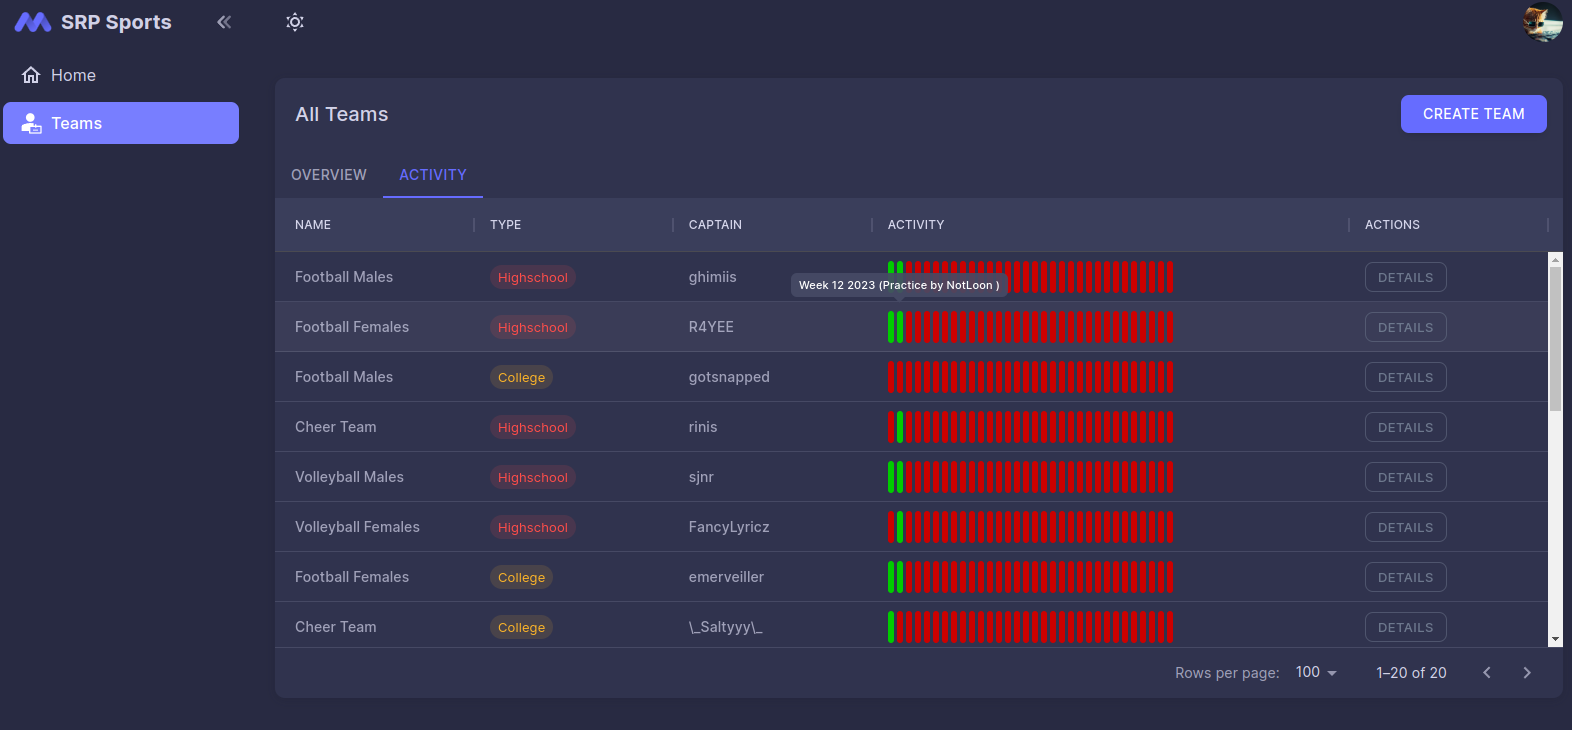Select the Activity tab

tap(432, 175)
